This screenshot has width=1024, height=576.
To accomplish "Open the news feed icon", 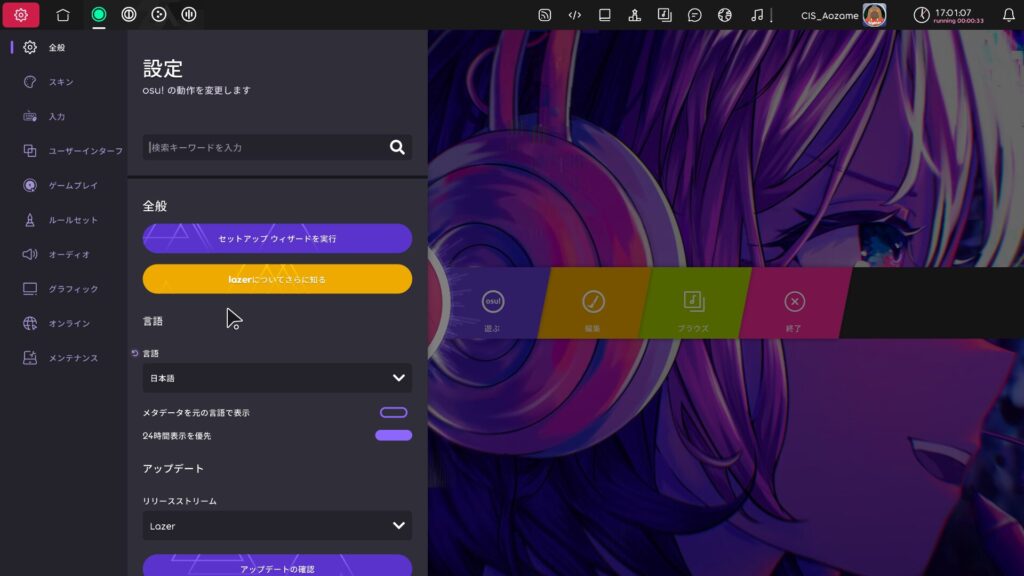I will (x=545, y=14).
